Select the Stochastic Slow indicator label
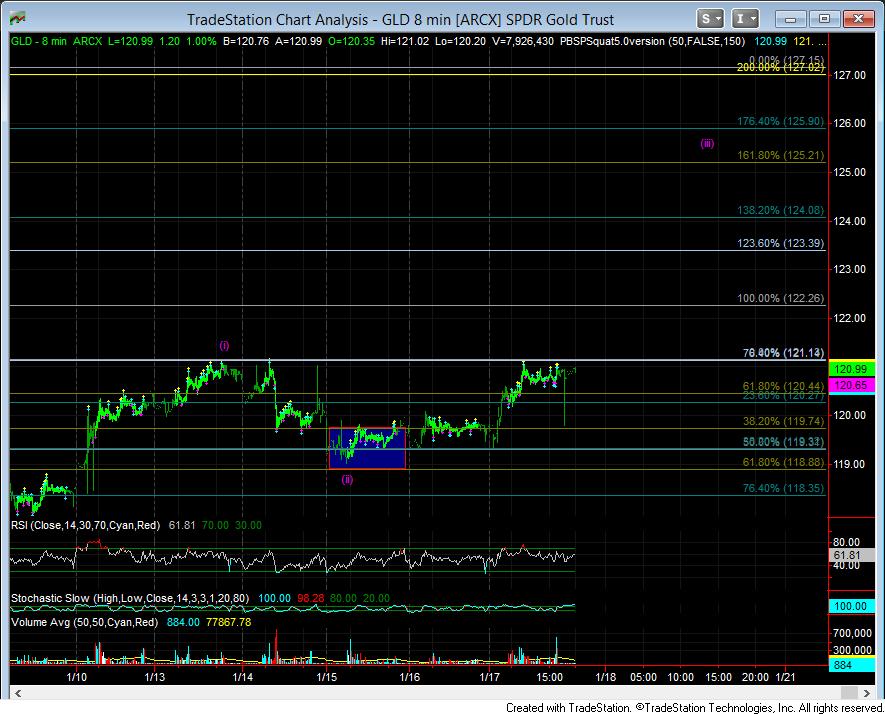This screenshot has width=885, height=714. [x=130, y=598]
